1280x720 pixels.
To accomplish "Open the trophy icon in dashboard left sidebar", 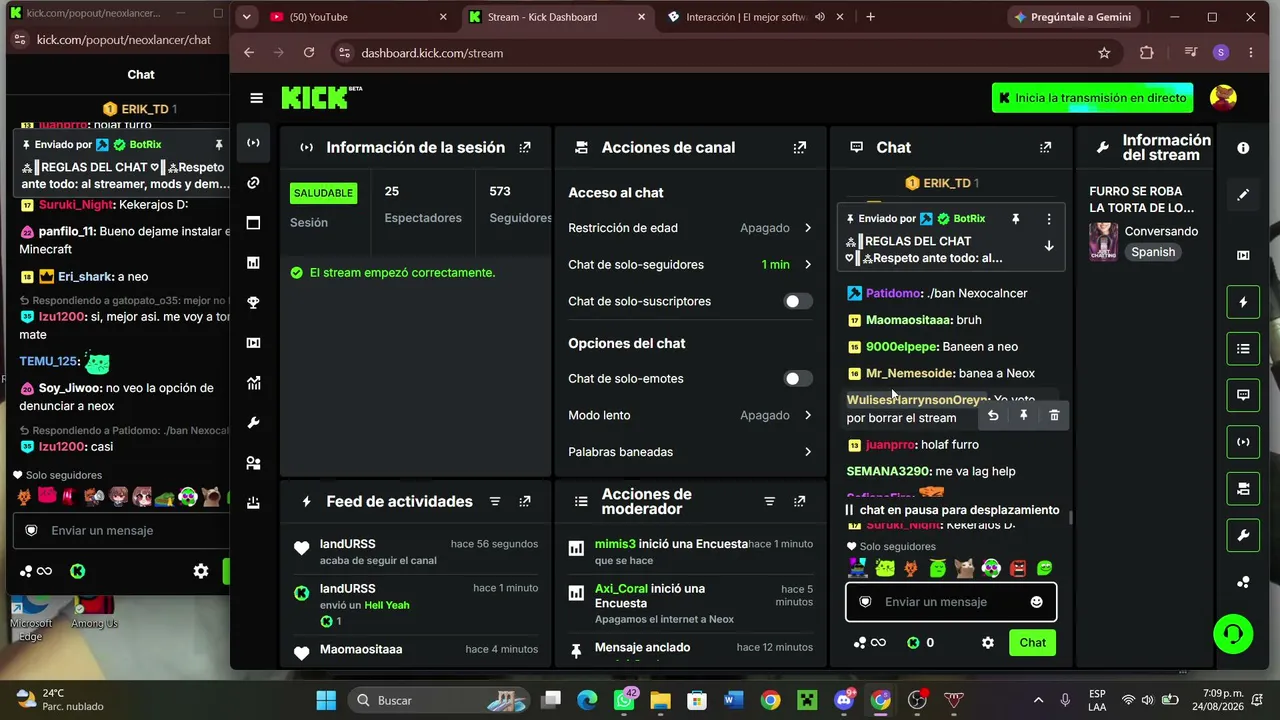I will coord(253,303).
